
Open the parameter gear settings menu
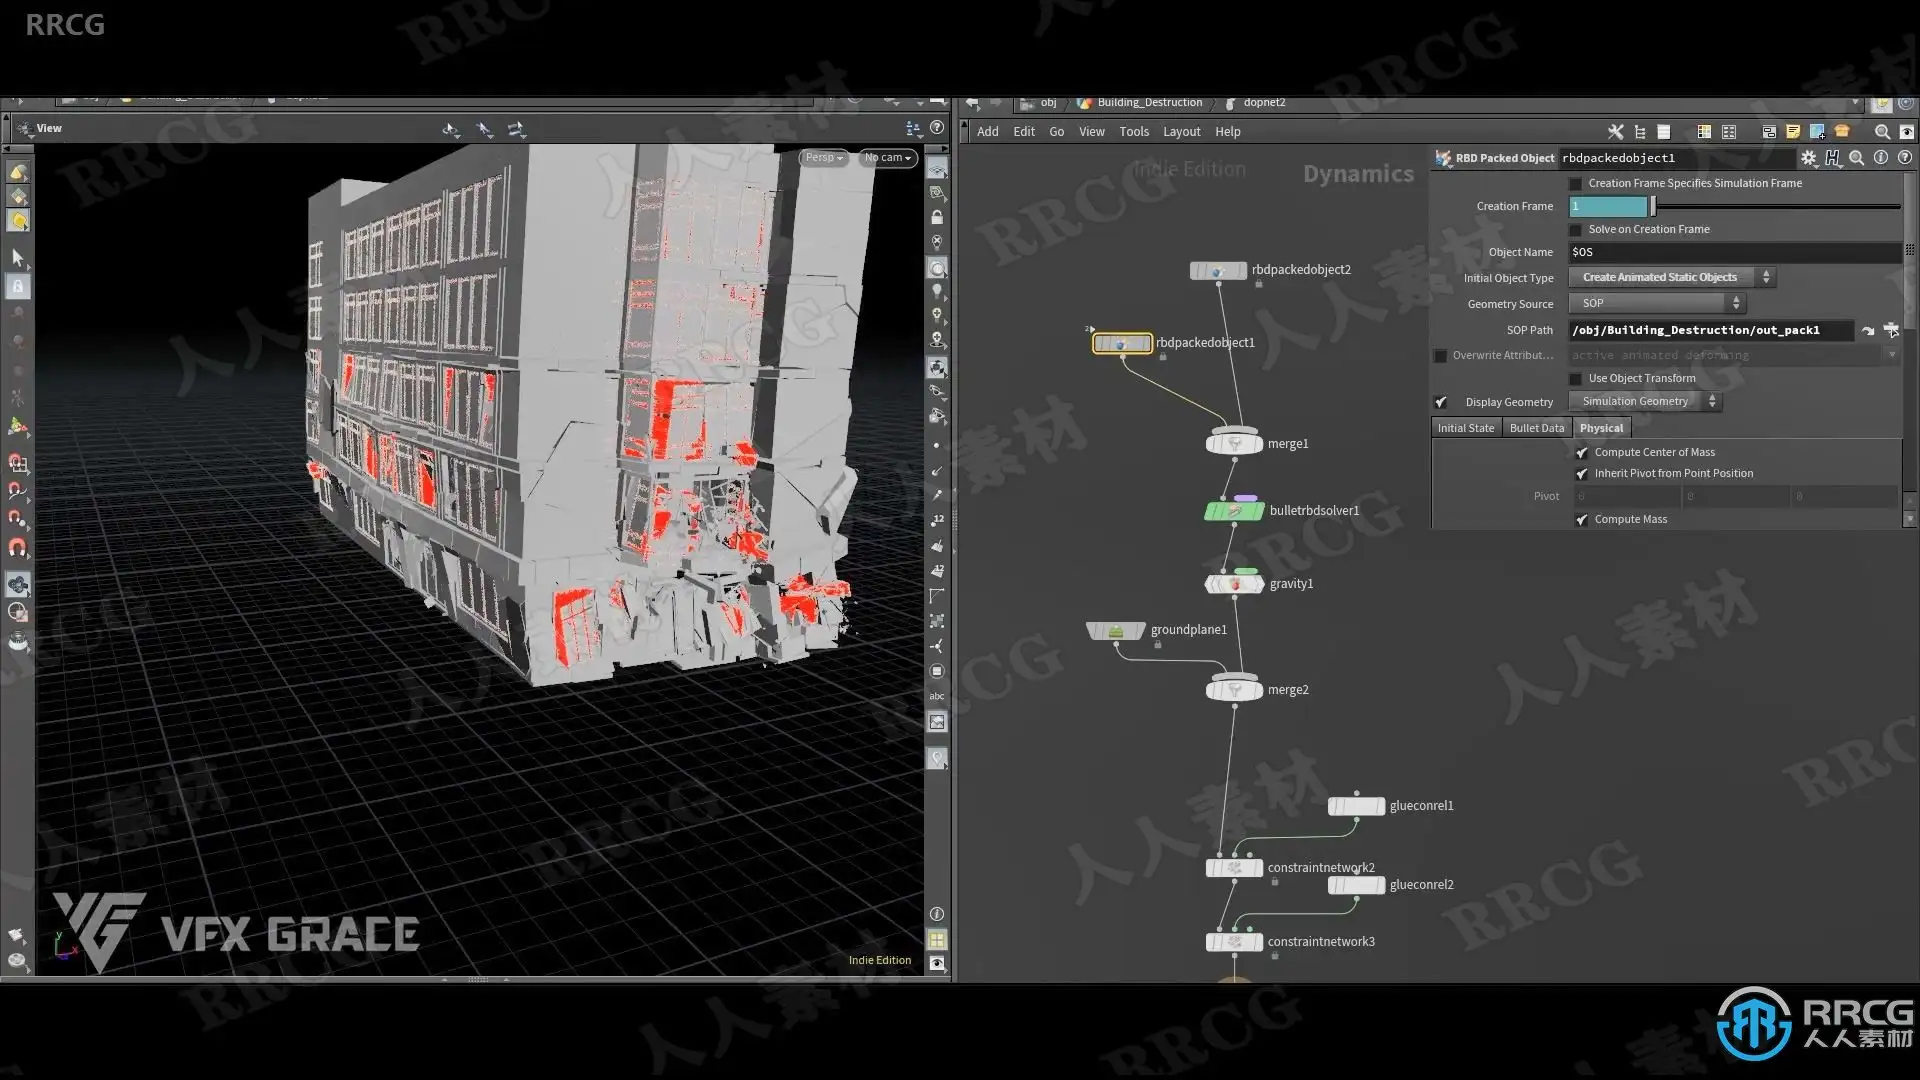point(1808,158)
